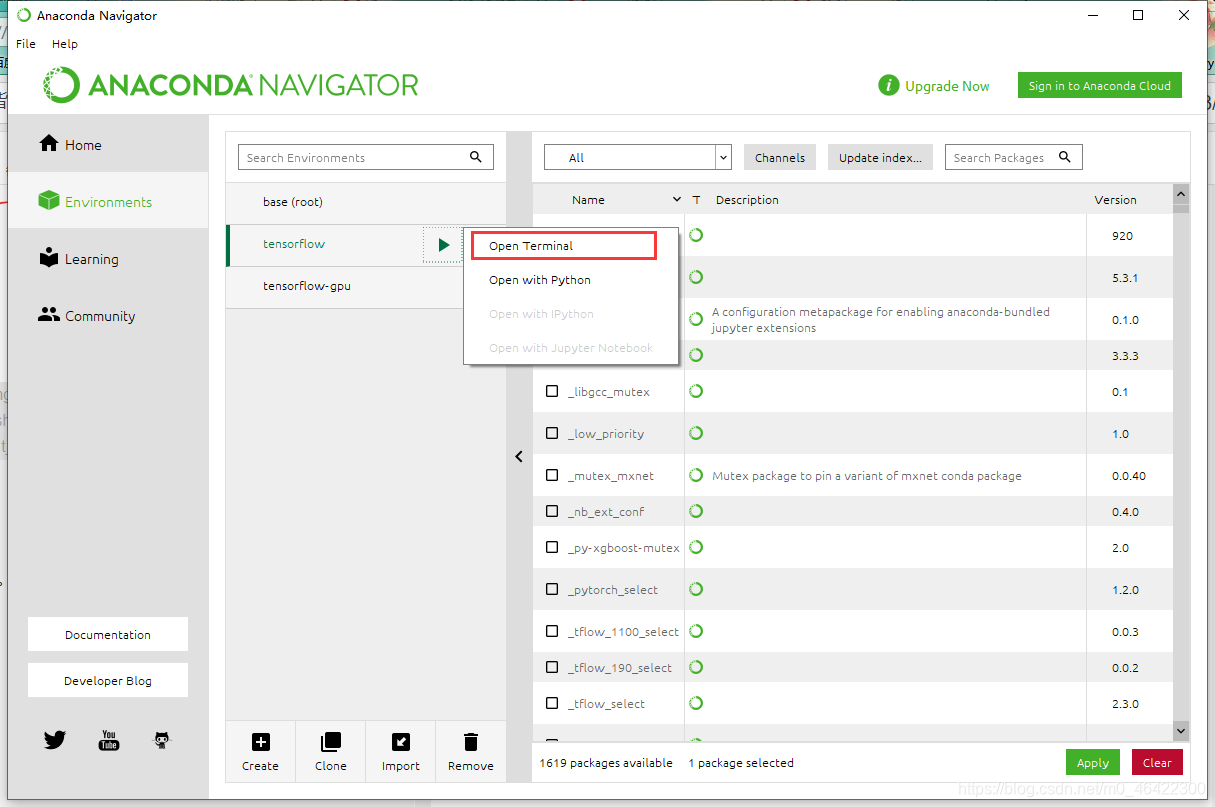Image resolution: width=1215 pixels, height=807 pixels.
Task: Open the All package filter dropdown
Action: (638, 157)
